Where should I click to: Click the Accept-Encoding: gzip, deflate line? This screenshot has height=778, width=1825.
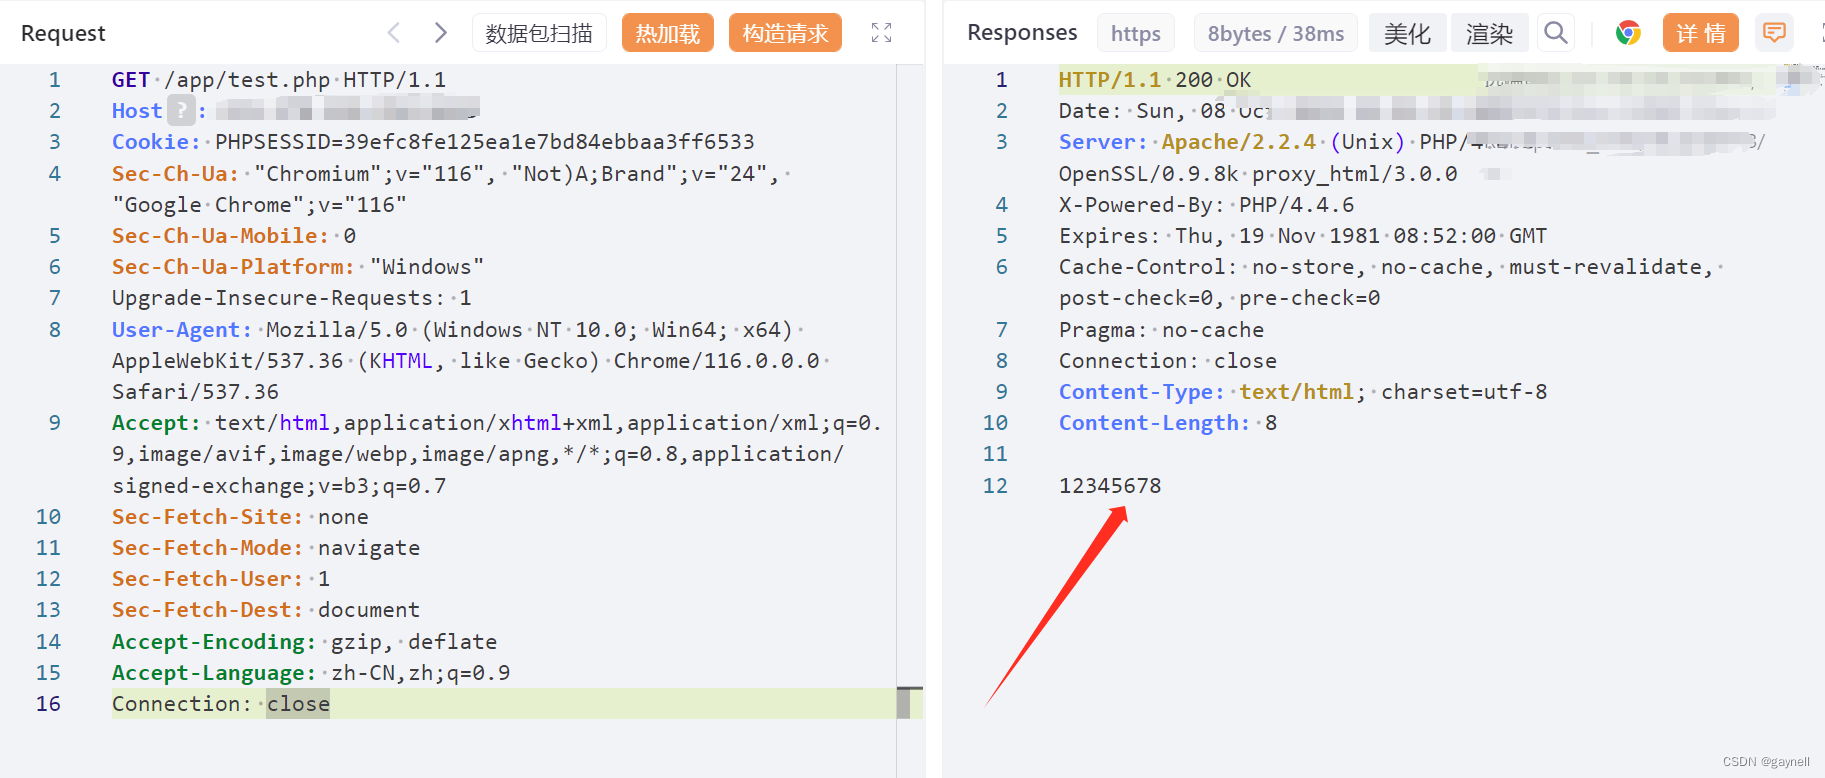coord(304,641)
